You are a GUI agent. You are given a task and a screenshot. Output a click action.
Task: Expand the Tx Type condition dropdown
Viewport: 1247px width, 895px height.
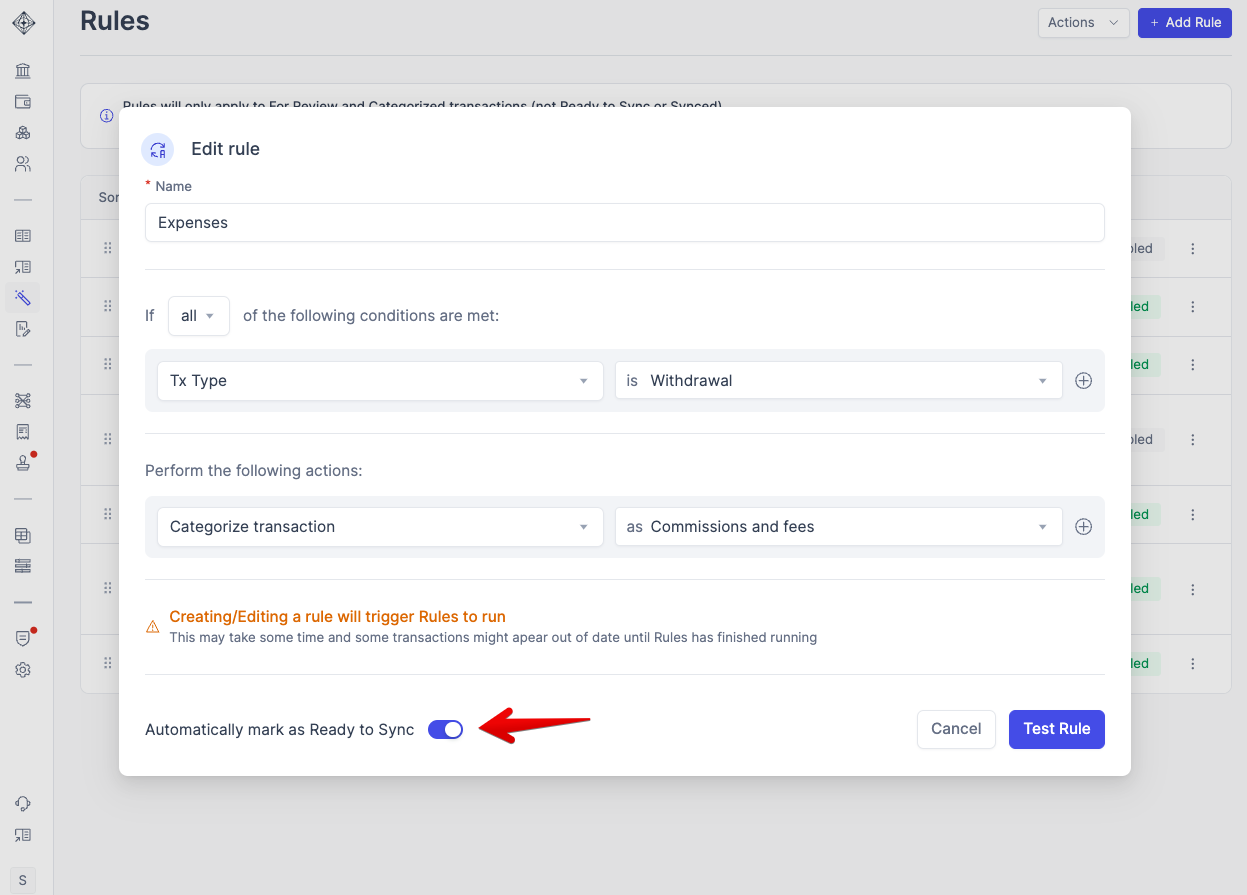380,381
